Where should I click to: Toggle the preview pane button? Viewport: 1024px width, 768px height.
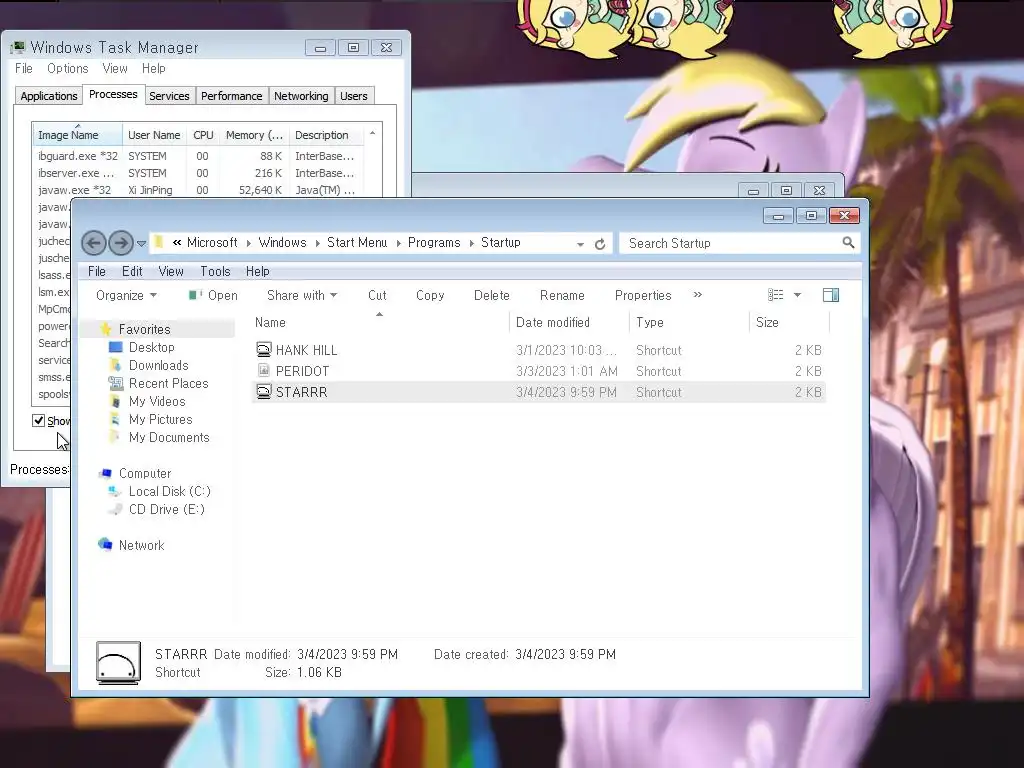[831, 295]
